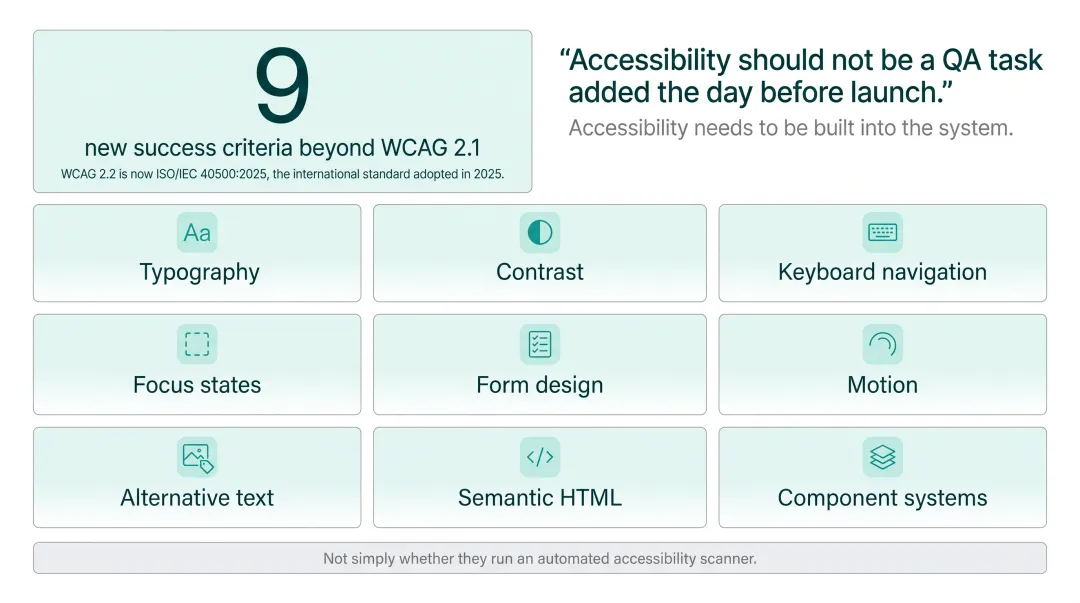The image size is (1080, 603).
Task: Click the automated accessibility scanner footer bar
Action: point(540,558)
